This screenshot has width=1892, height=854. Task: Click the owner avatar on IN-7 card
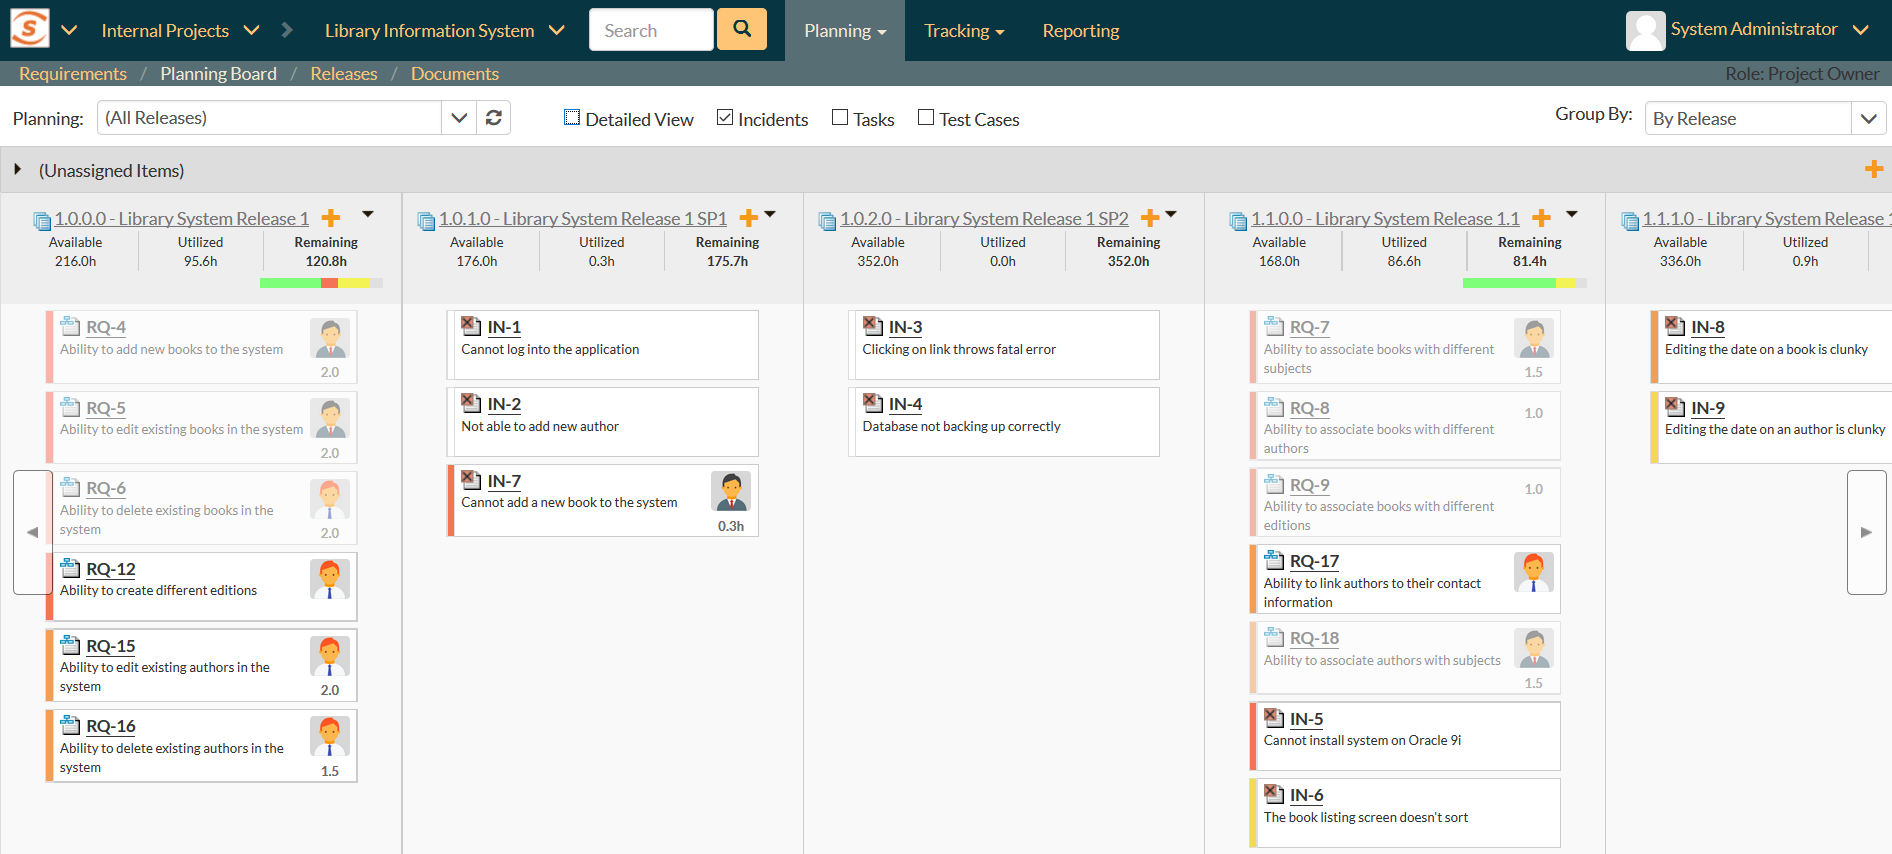coord(731,491)
